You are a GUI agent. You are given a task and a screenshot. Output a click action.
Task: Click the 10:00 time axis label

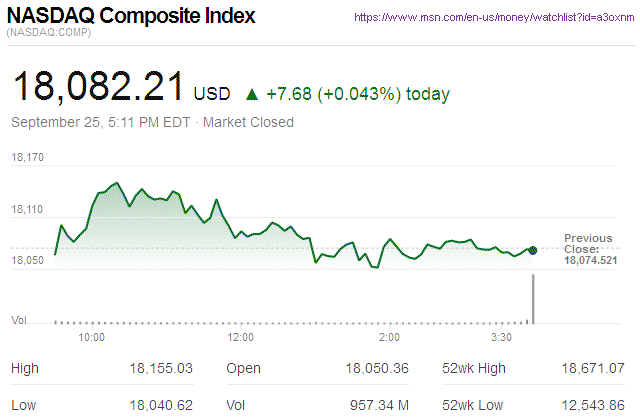click(92, 338)
